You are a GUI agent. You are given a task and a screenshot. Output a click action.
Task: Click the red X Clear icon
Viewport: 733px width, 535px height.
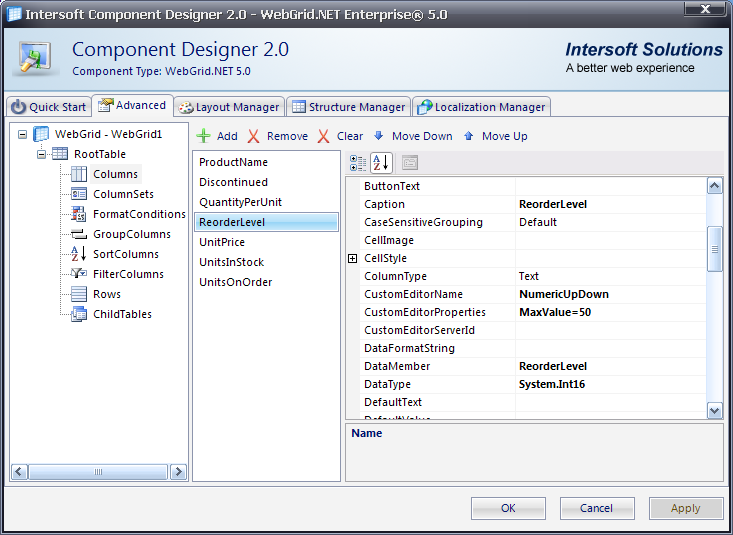(323, 136)
